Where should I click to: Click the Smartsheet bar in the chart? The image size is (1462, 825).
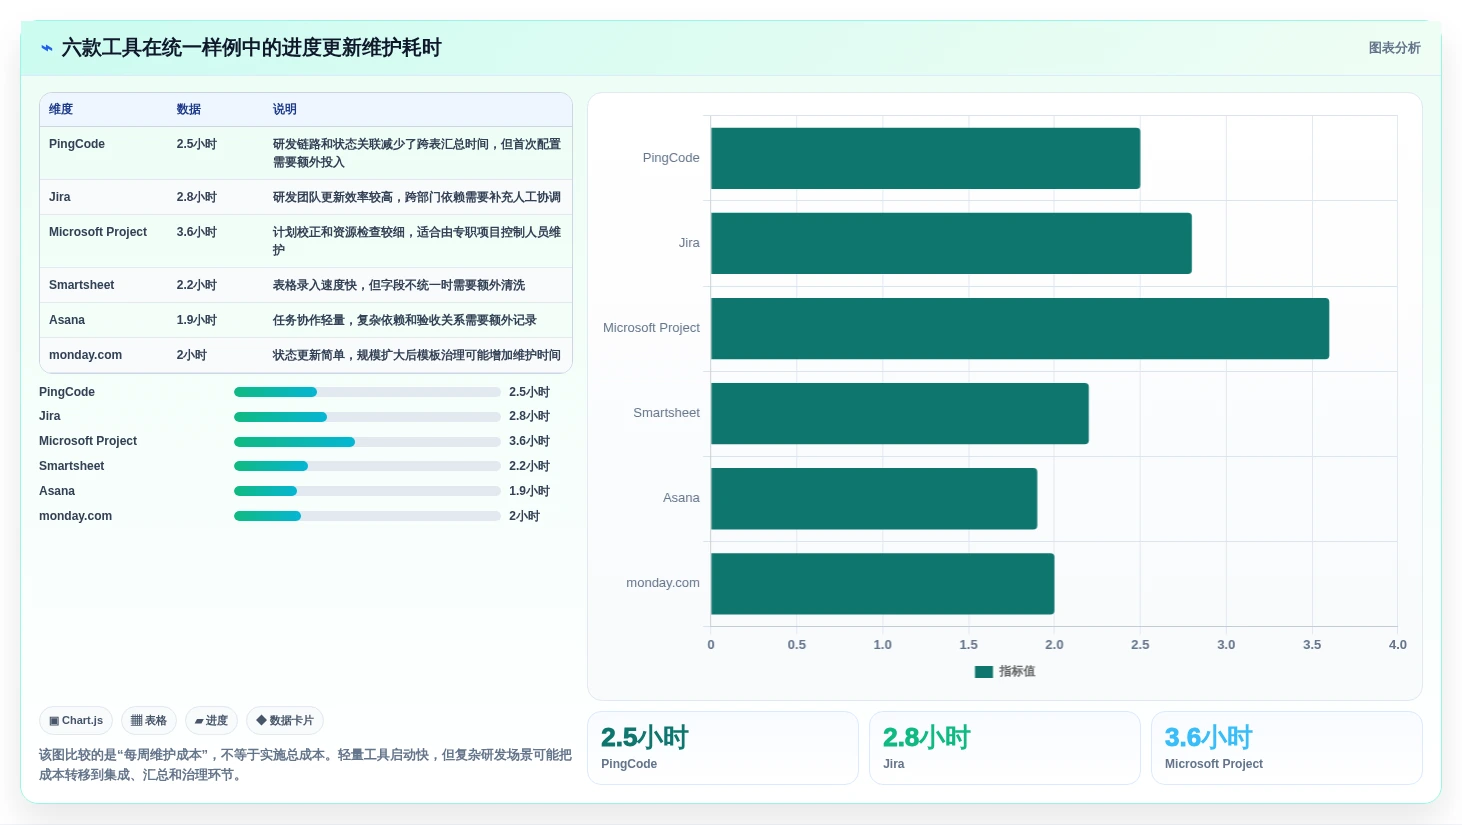pos(900,413)
